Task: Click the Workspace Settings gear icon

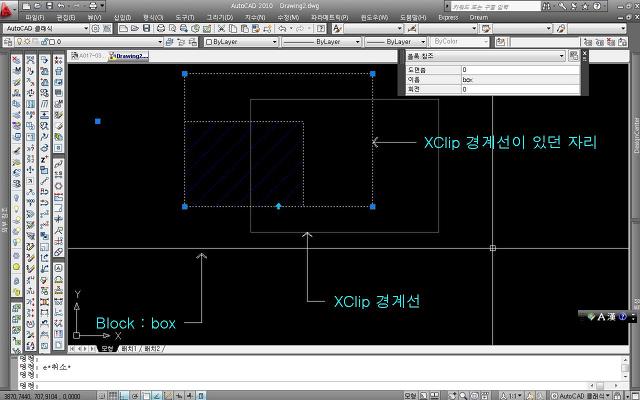Action: [96, 28]
